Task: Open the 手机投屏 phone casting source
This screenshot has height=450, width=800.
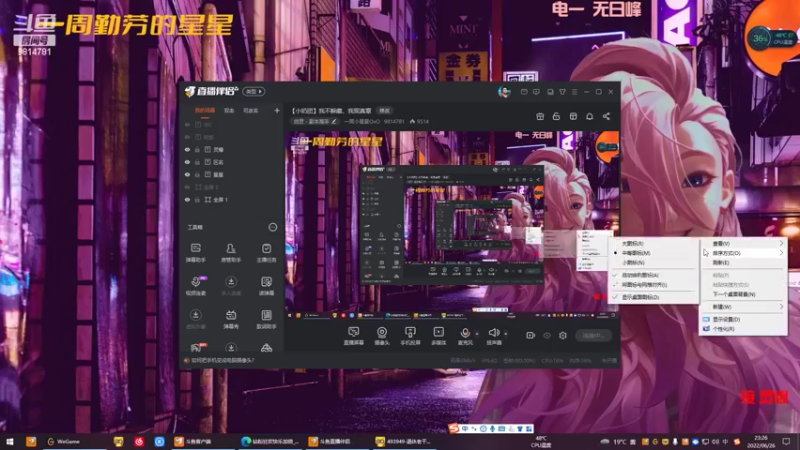Action: point(410,336)
